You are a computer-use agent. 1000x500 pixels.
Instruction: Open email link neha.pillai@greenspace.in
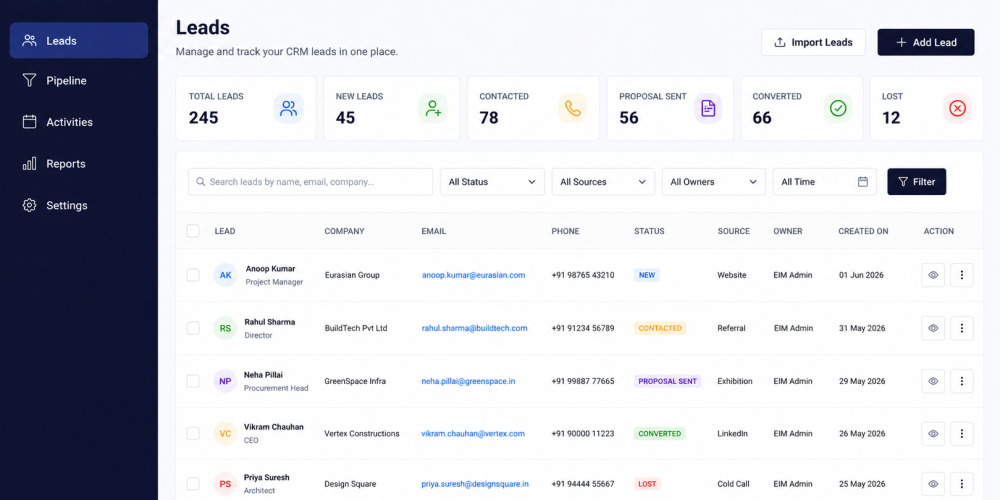pos(468,381)
